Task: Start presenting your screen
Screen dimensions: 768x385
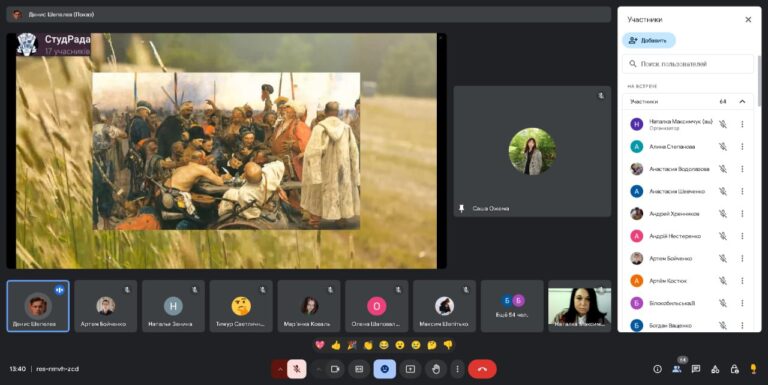Action: pos(410,369)
